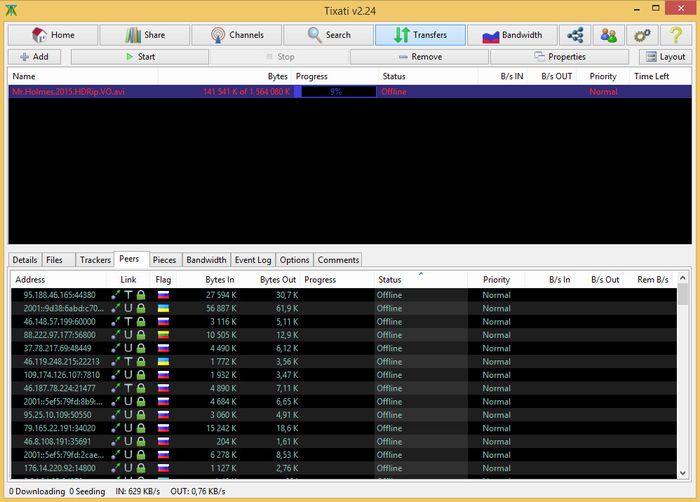Open the Search section
This screenshot has width=700, height=502.
point(328,35)
